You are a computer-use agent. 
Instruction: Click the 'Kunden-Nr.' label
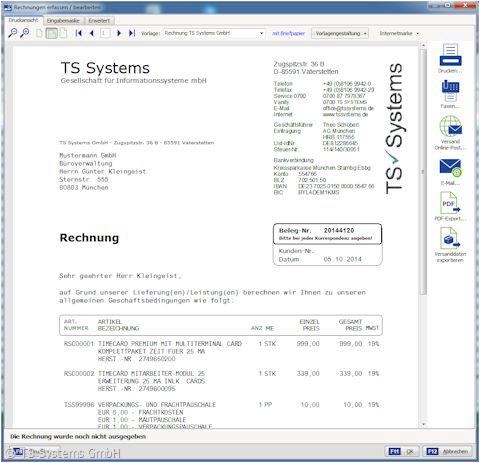coord(296,251)
